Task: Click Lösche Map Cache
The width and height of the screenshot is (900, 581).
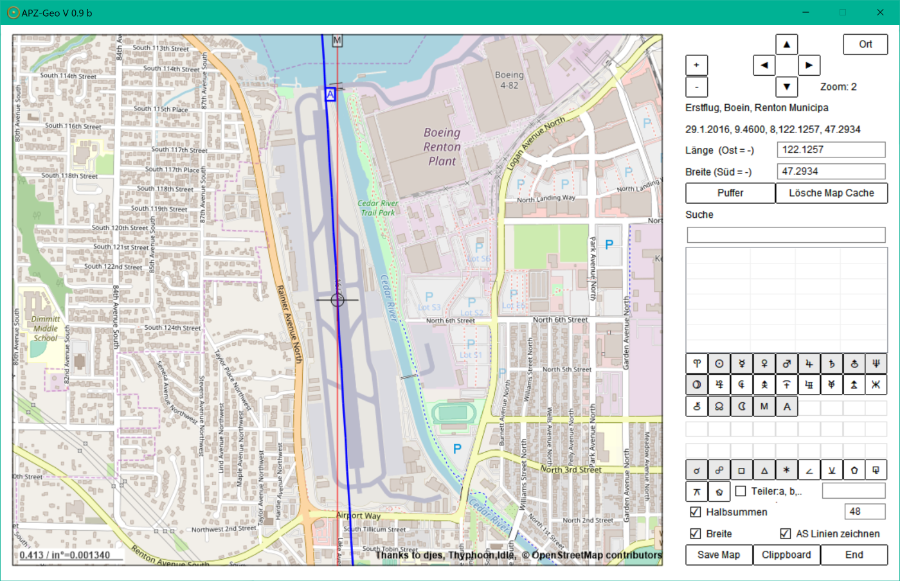Action: [831, 193]
